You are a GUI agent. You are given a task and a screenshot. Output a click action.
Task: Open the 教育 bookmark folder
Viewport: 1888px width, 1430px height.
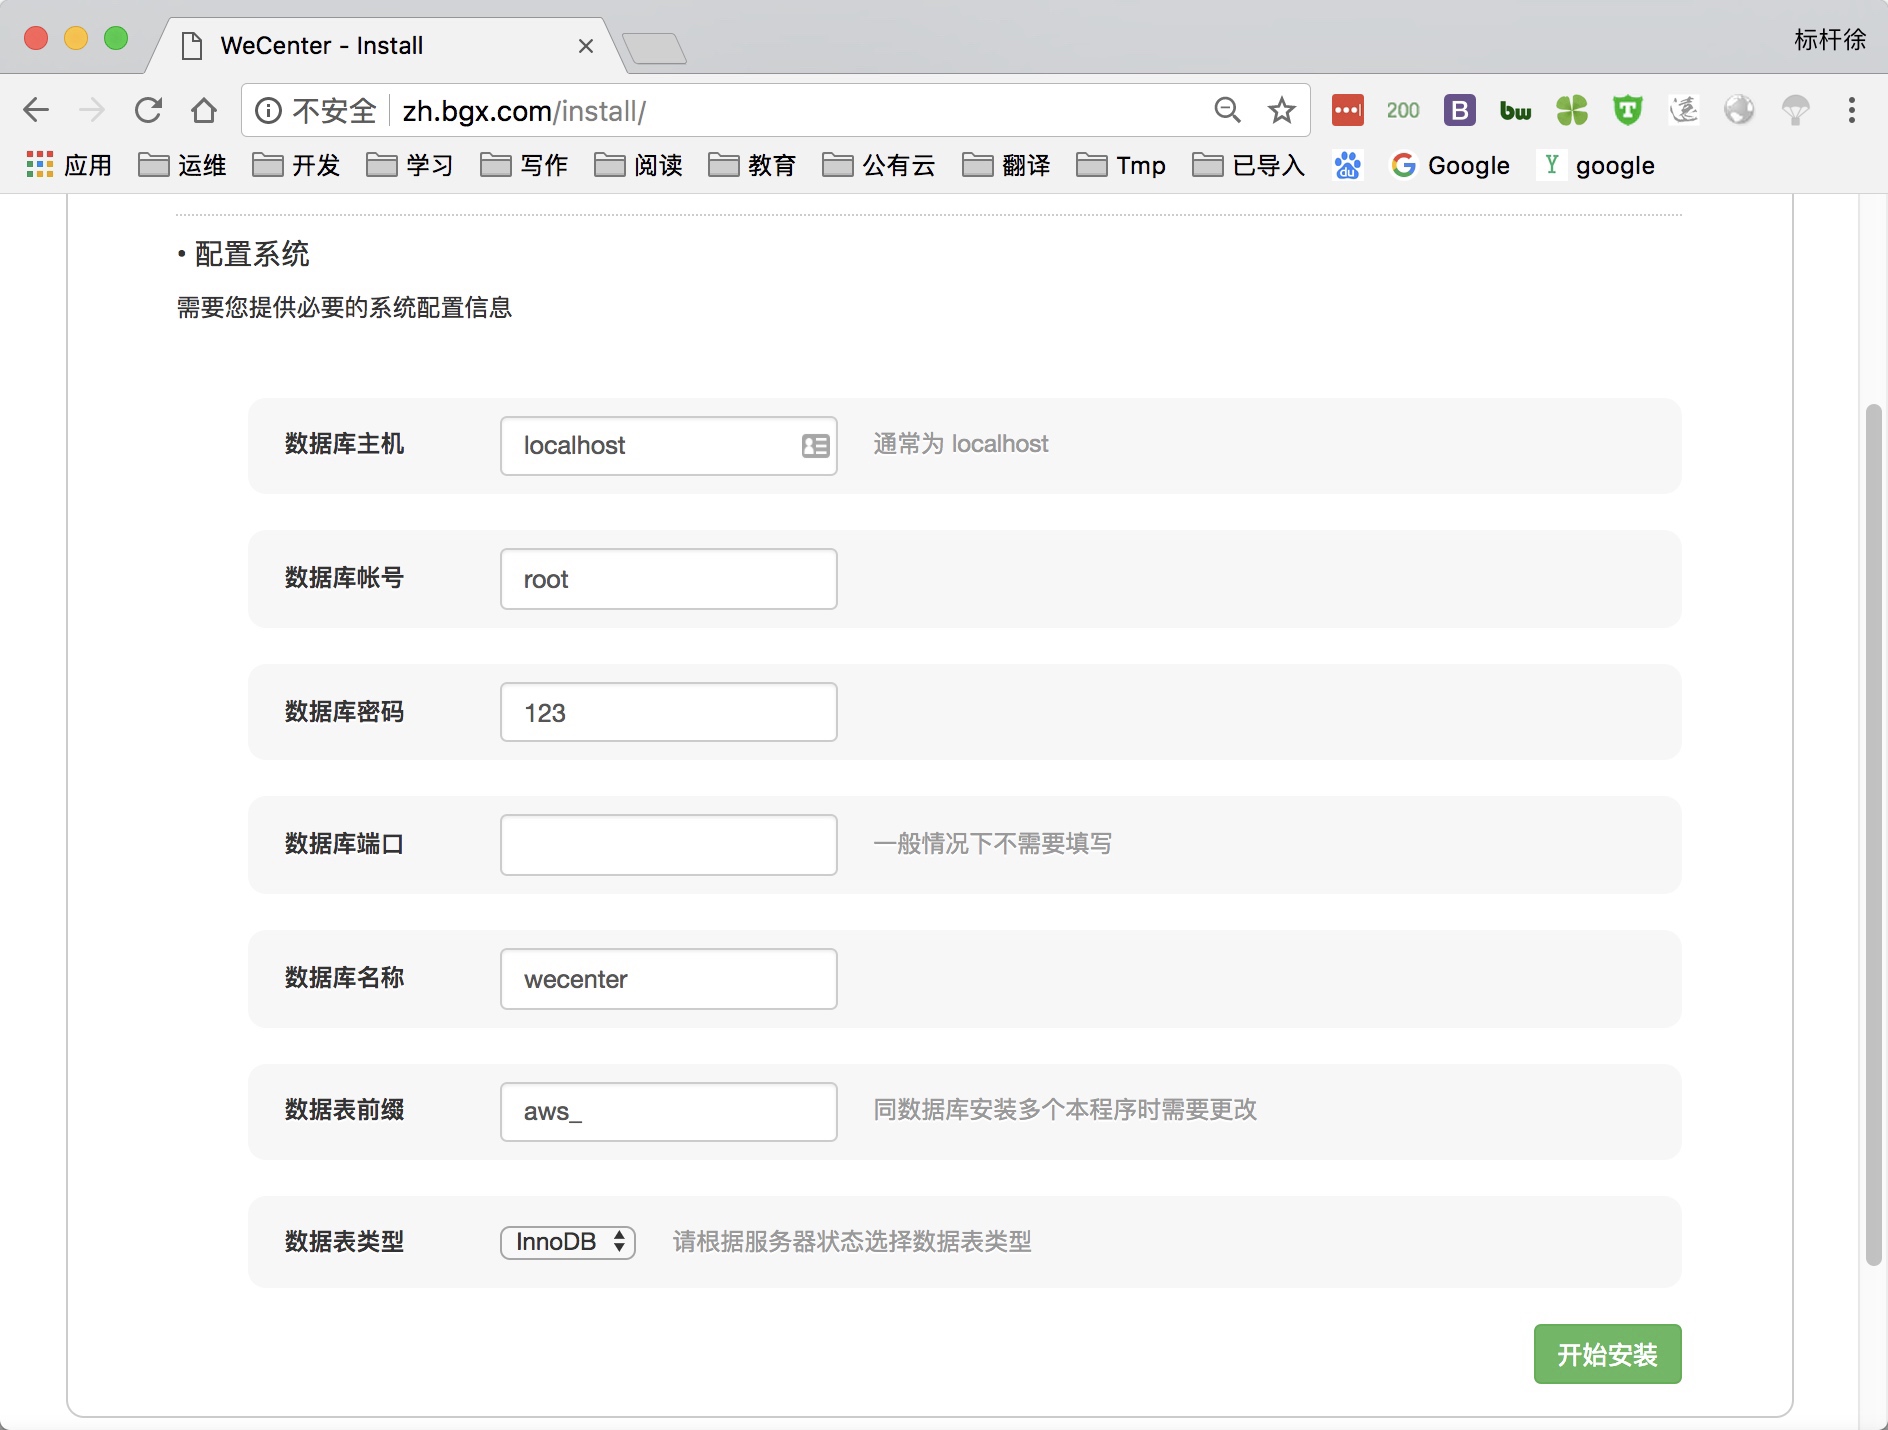752,165
